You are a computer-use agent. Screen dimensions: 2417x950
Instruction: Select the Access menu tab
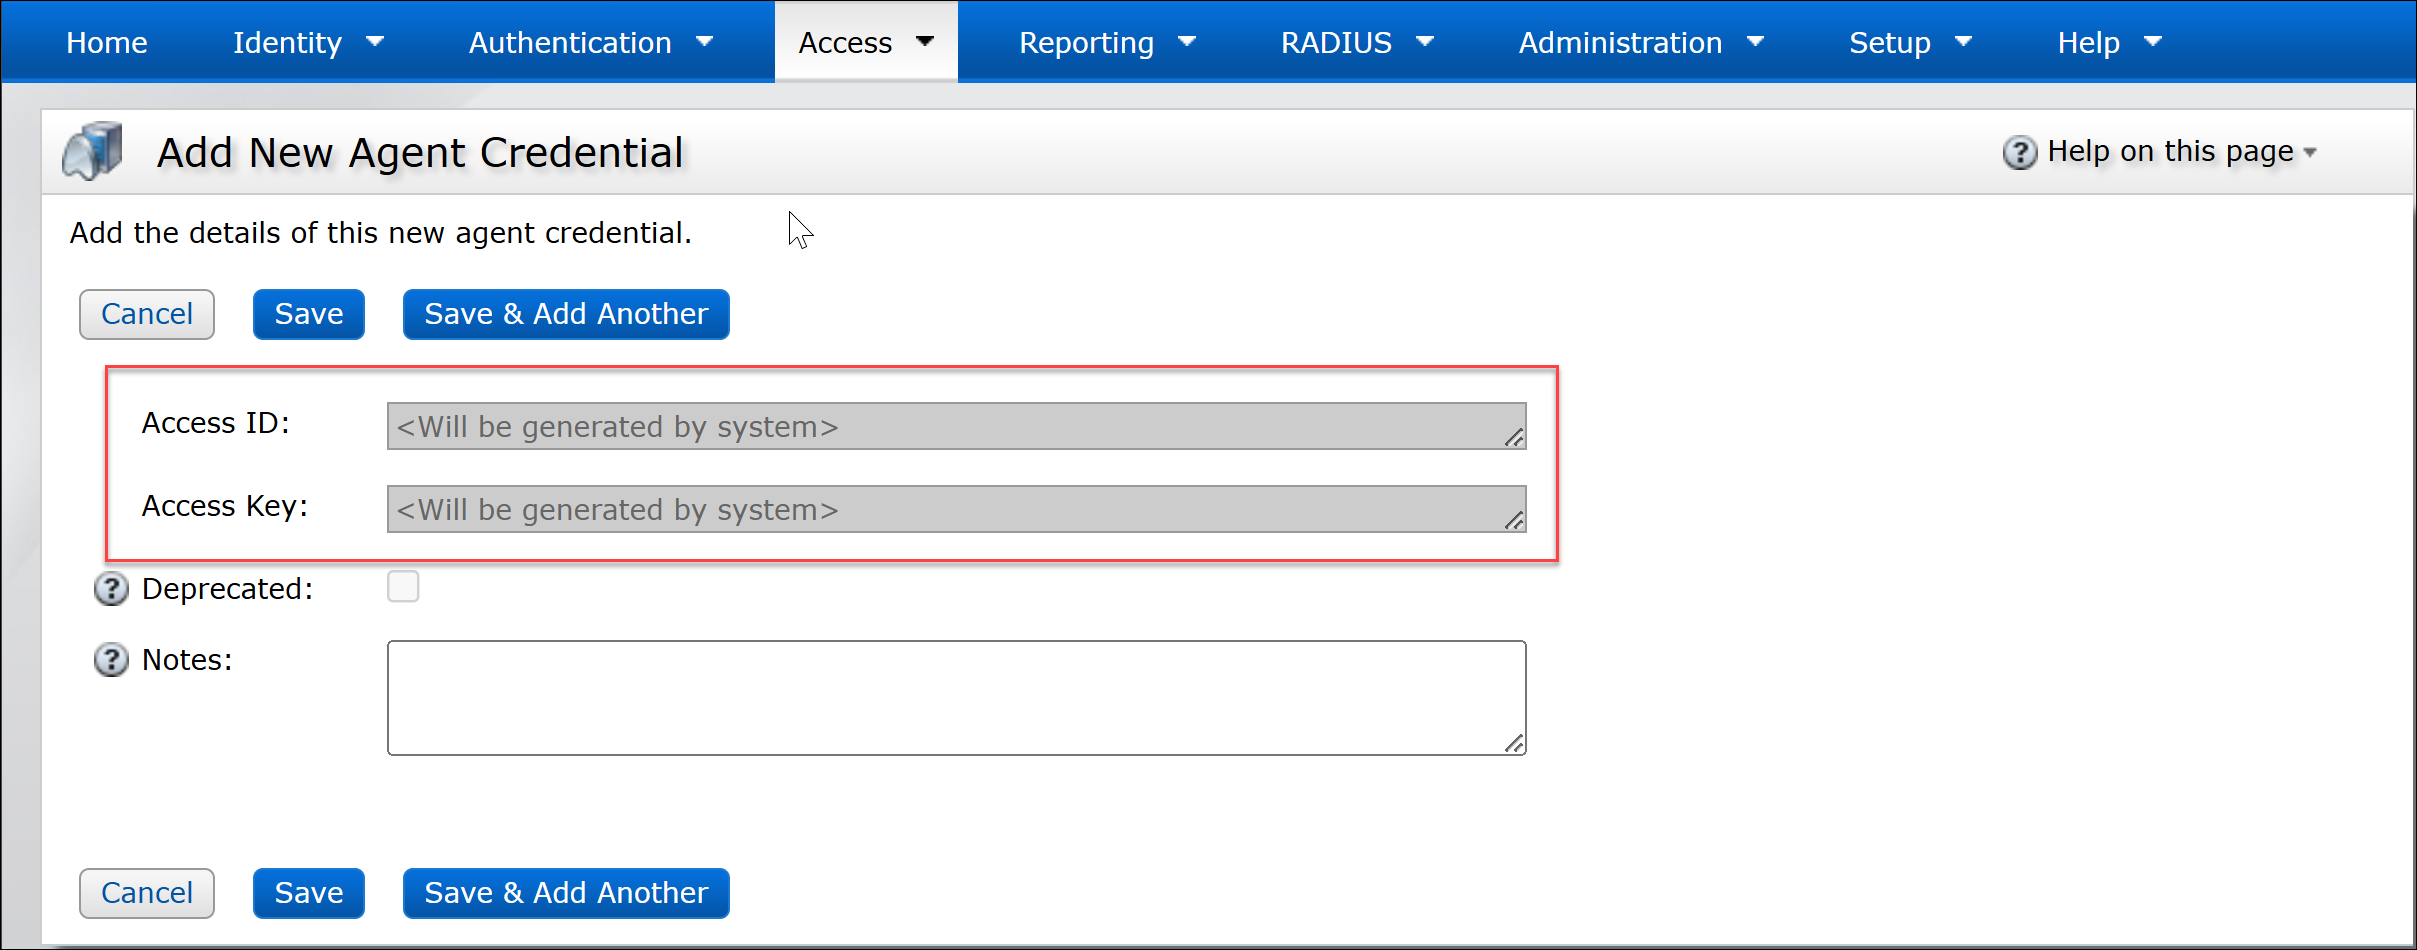(864, 42)
